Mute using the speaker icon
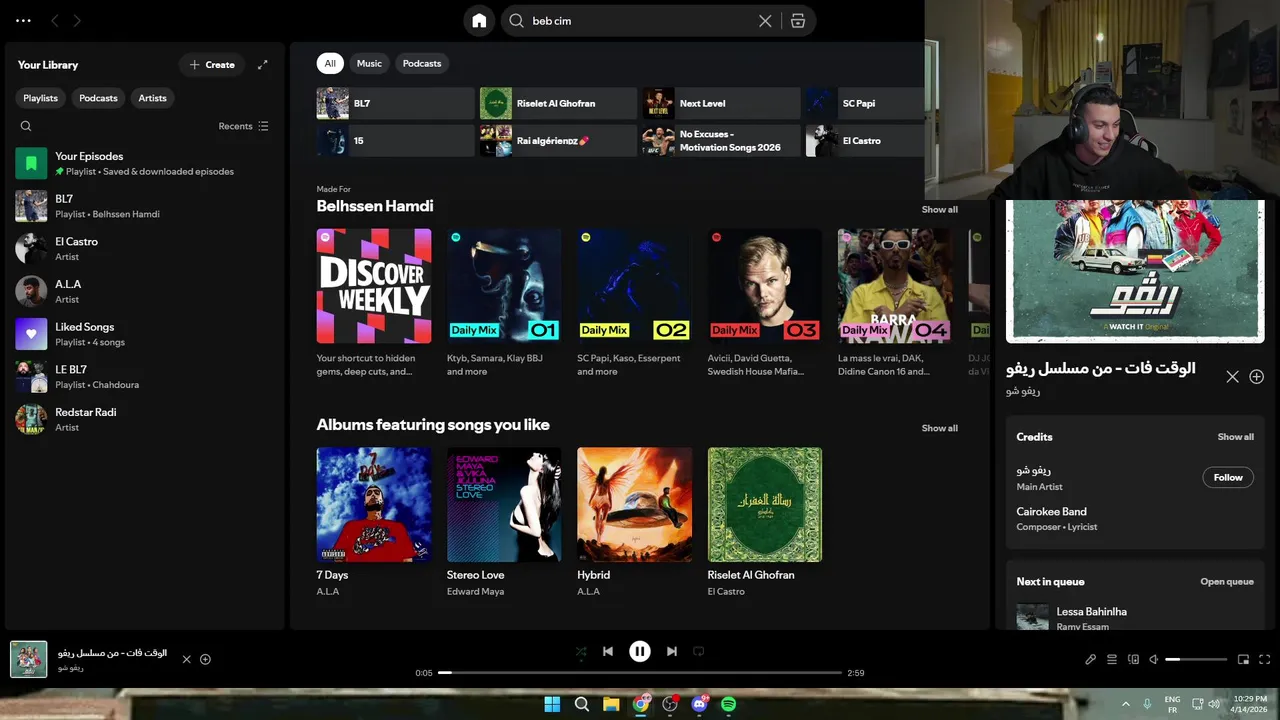 (x=1153, y=659)
